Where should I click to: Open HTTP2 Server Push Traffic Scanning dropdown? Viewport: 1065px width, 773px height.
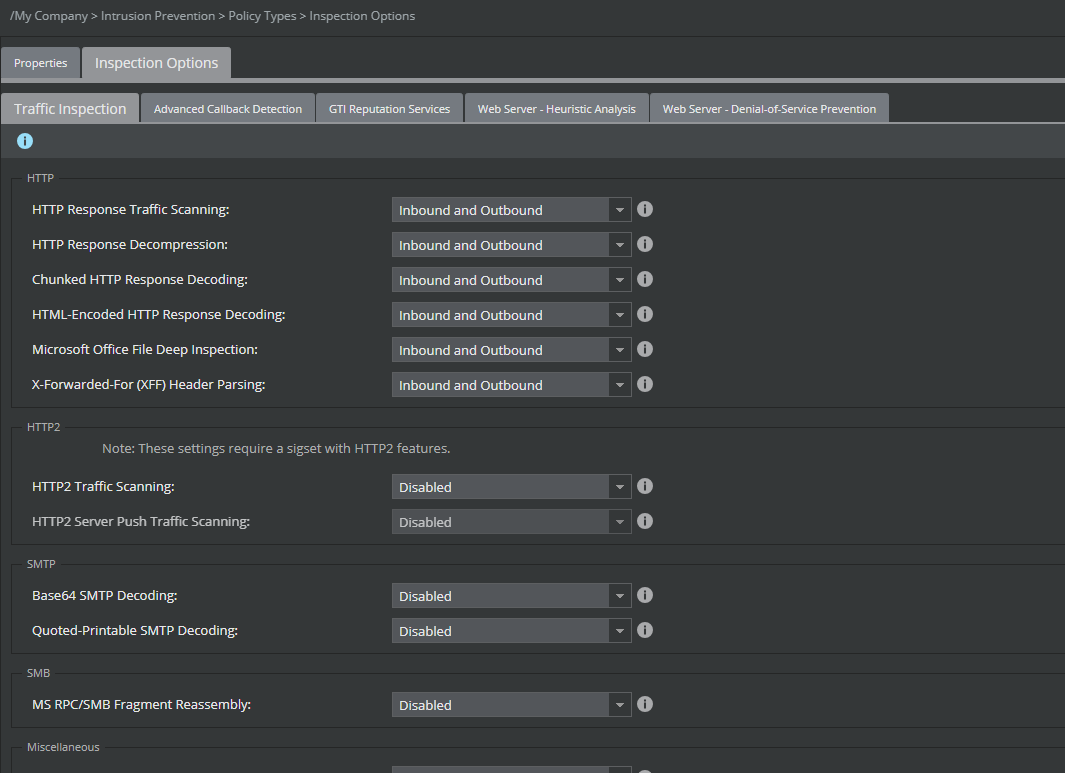(511, 522)
